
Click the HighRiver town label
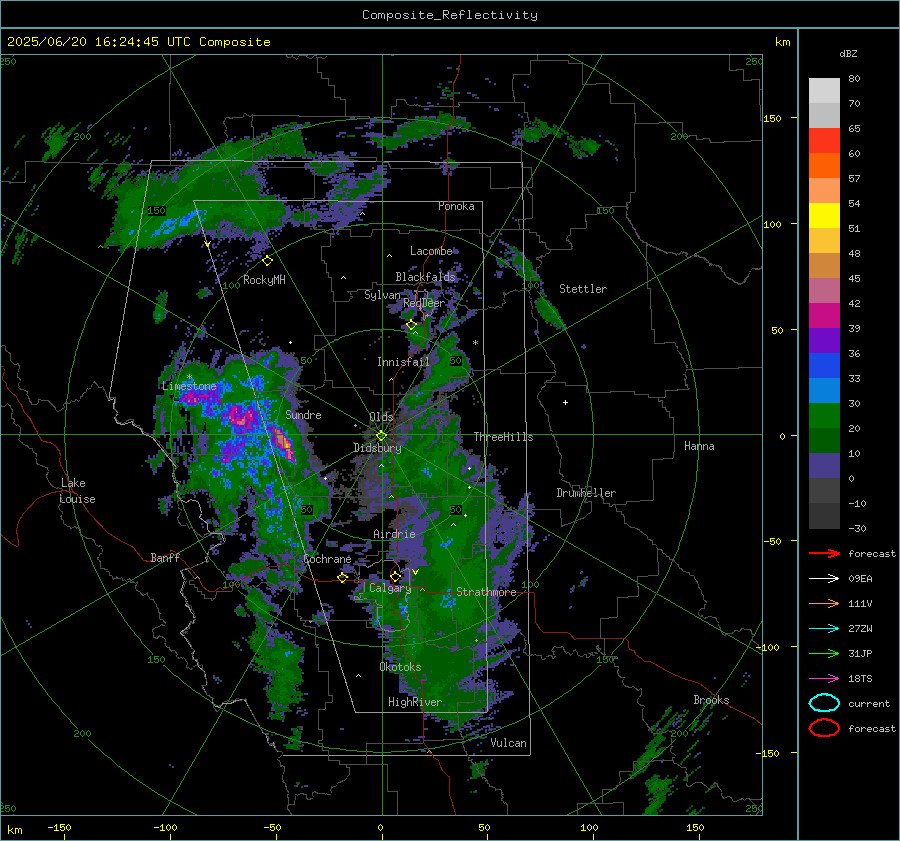coord(415,702)
